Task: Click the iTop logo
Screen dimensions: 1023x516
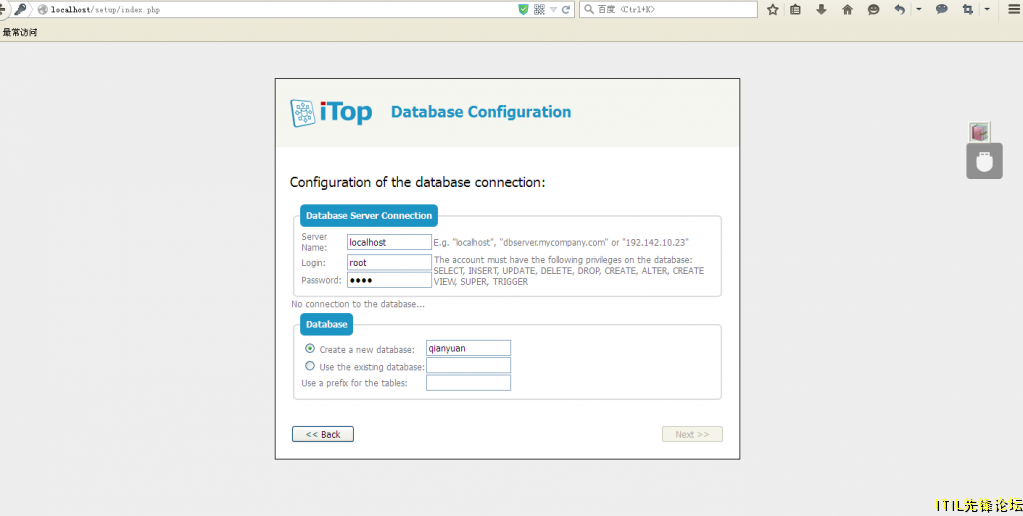Action: 331,112
